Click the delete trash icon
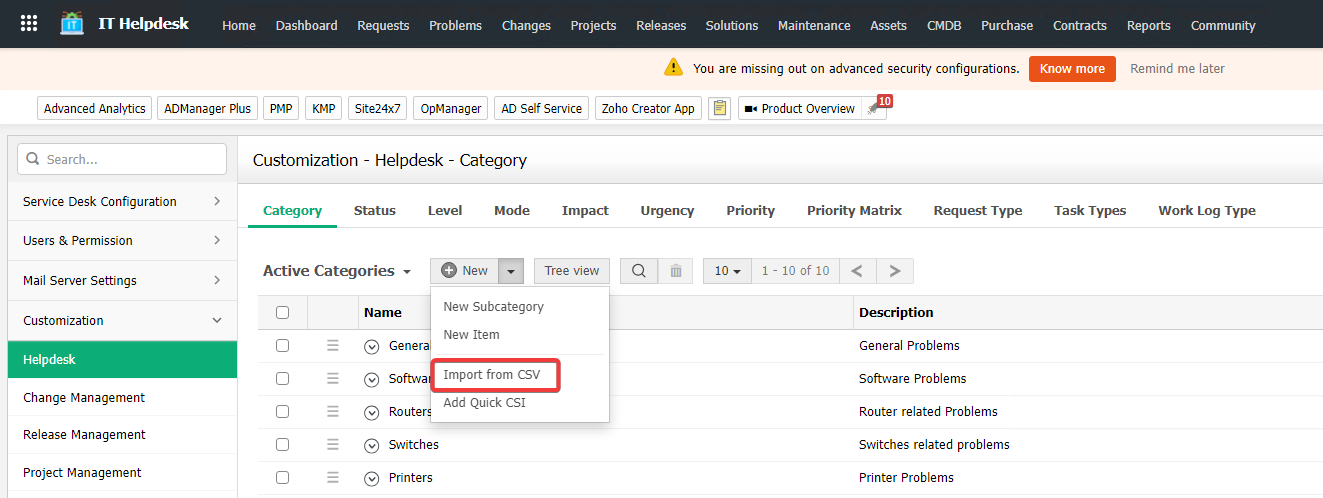Screen dimensions: 1323x498 pyautogui.click(x=675, y=271)
